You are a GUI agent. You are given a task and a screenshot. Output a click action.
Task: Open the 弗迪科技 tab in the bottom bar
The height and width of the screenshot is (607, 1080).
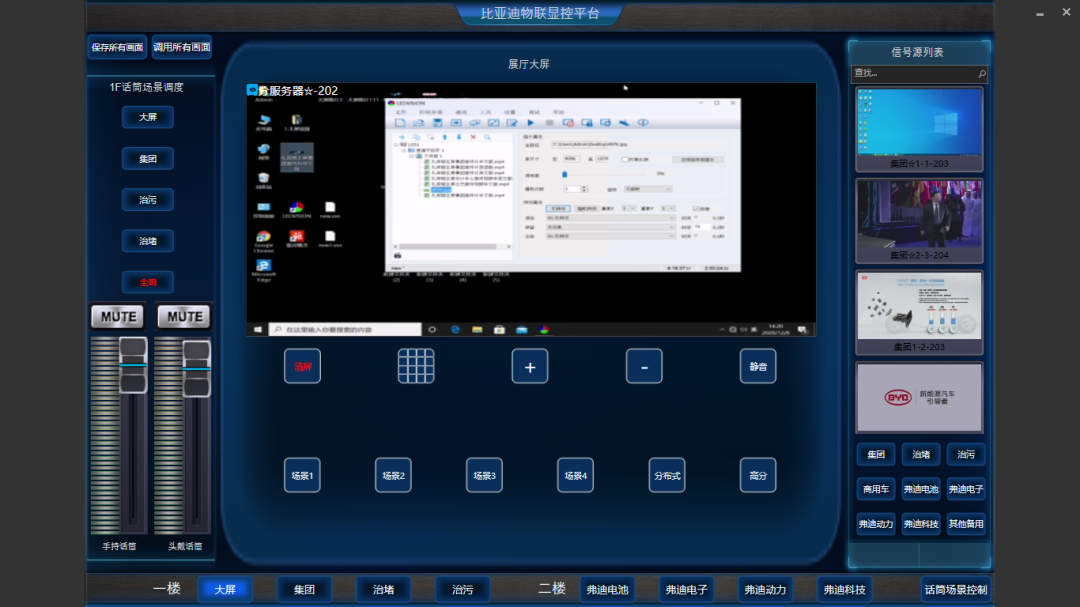click(x=844, y=589)
